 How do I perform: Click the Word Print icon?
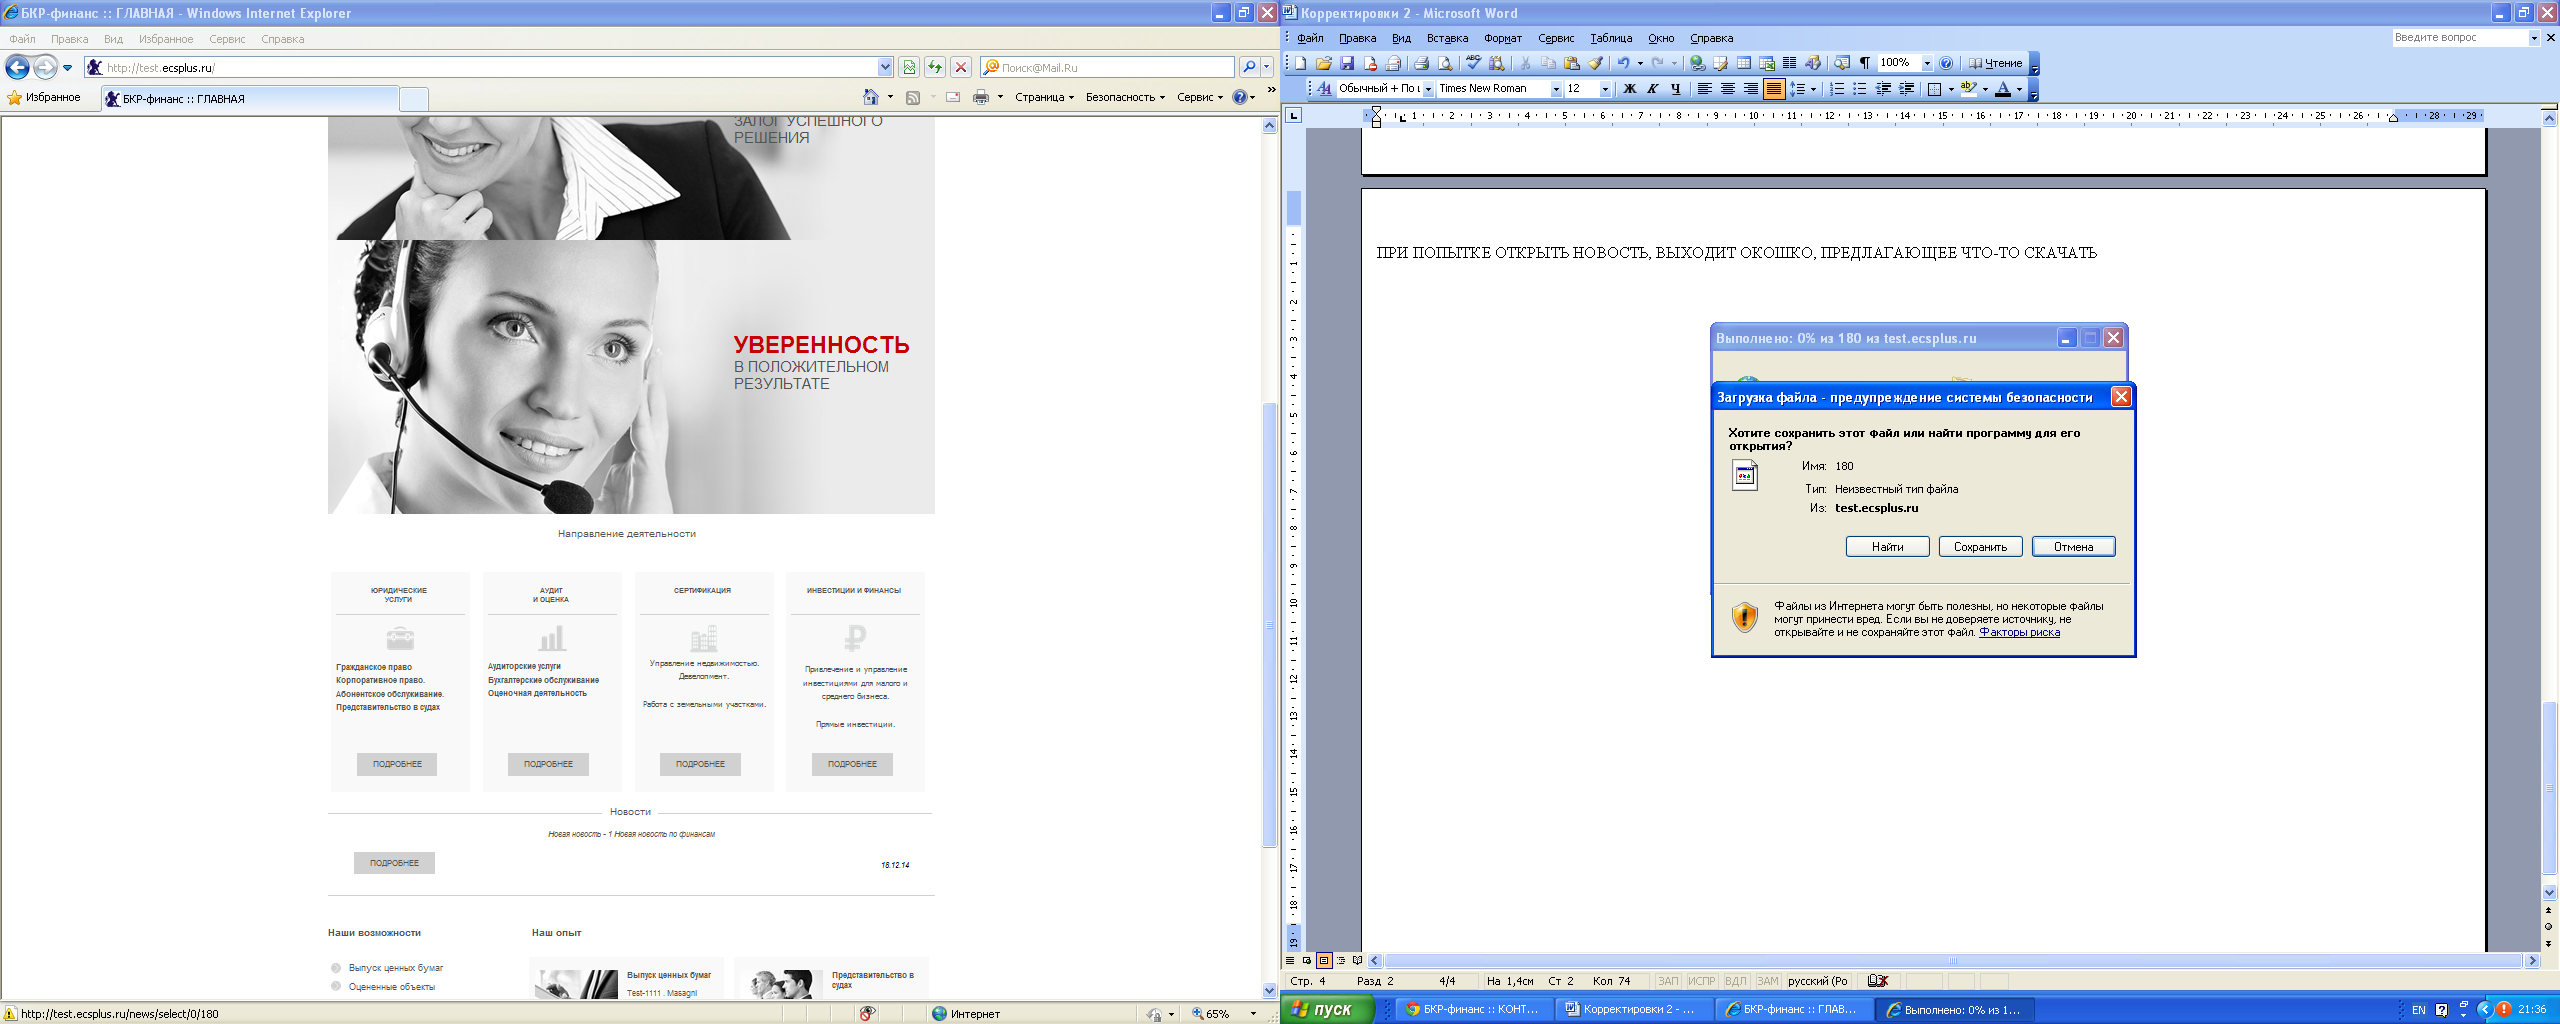click(1421, 63)
